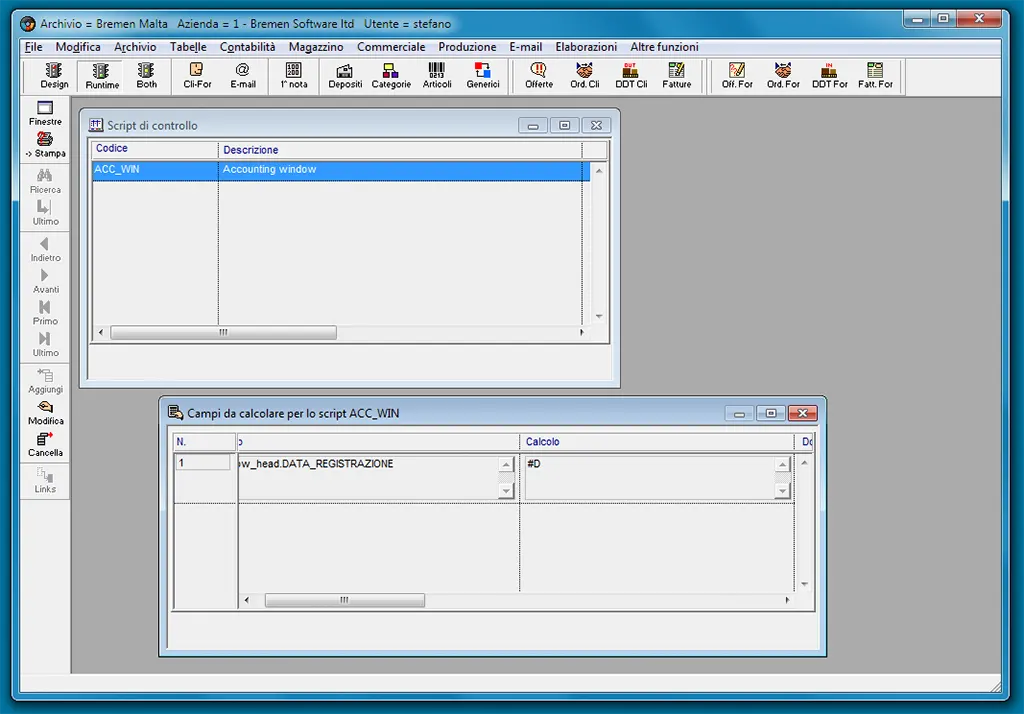The height and width of the screenshot is (714, 1024).
Task: Click scroll-down arrow of Script di controllo list
Action: click(x=599, y=316)
